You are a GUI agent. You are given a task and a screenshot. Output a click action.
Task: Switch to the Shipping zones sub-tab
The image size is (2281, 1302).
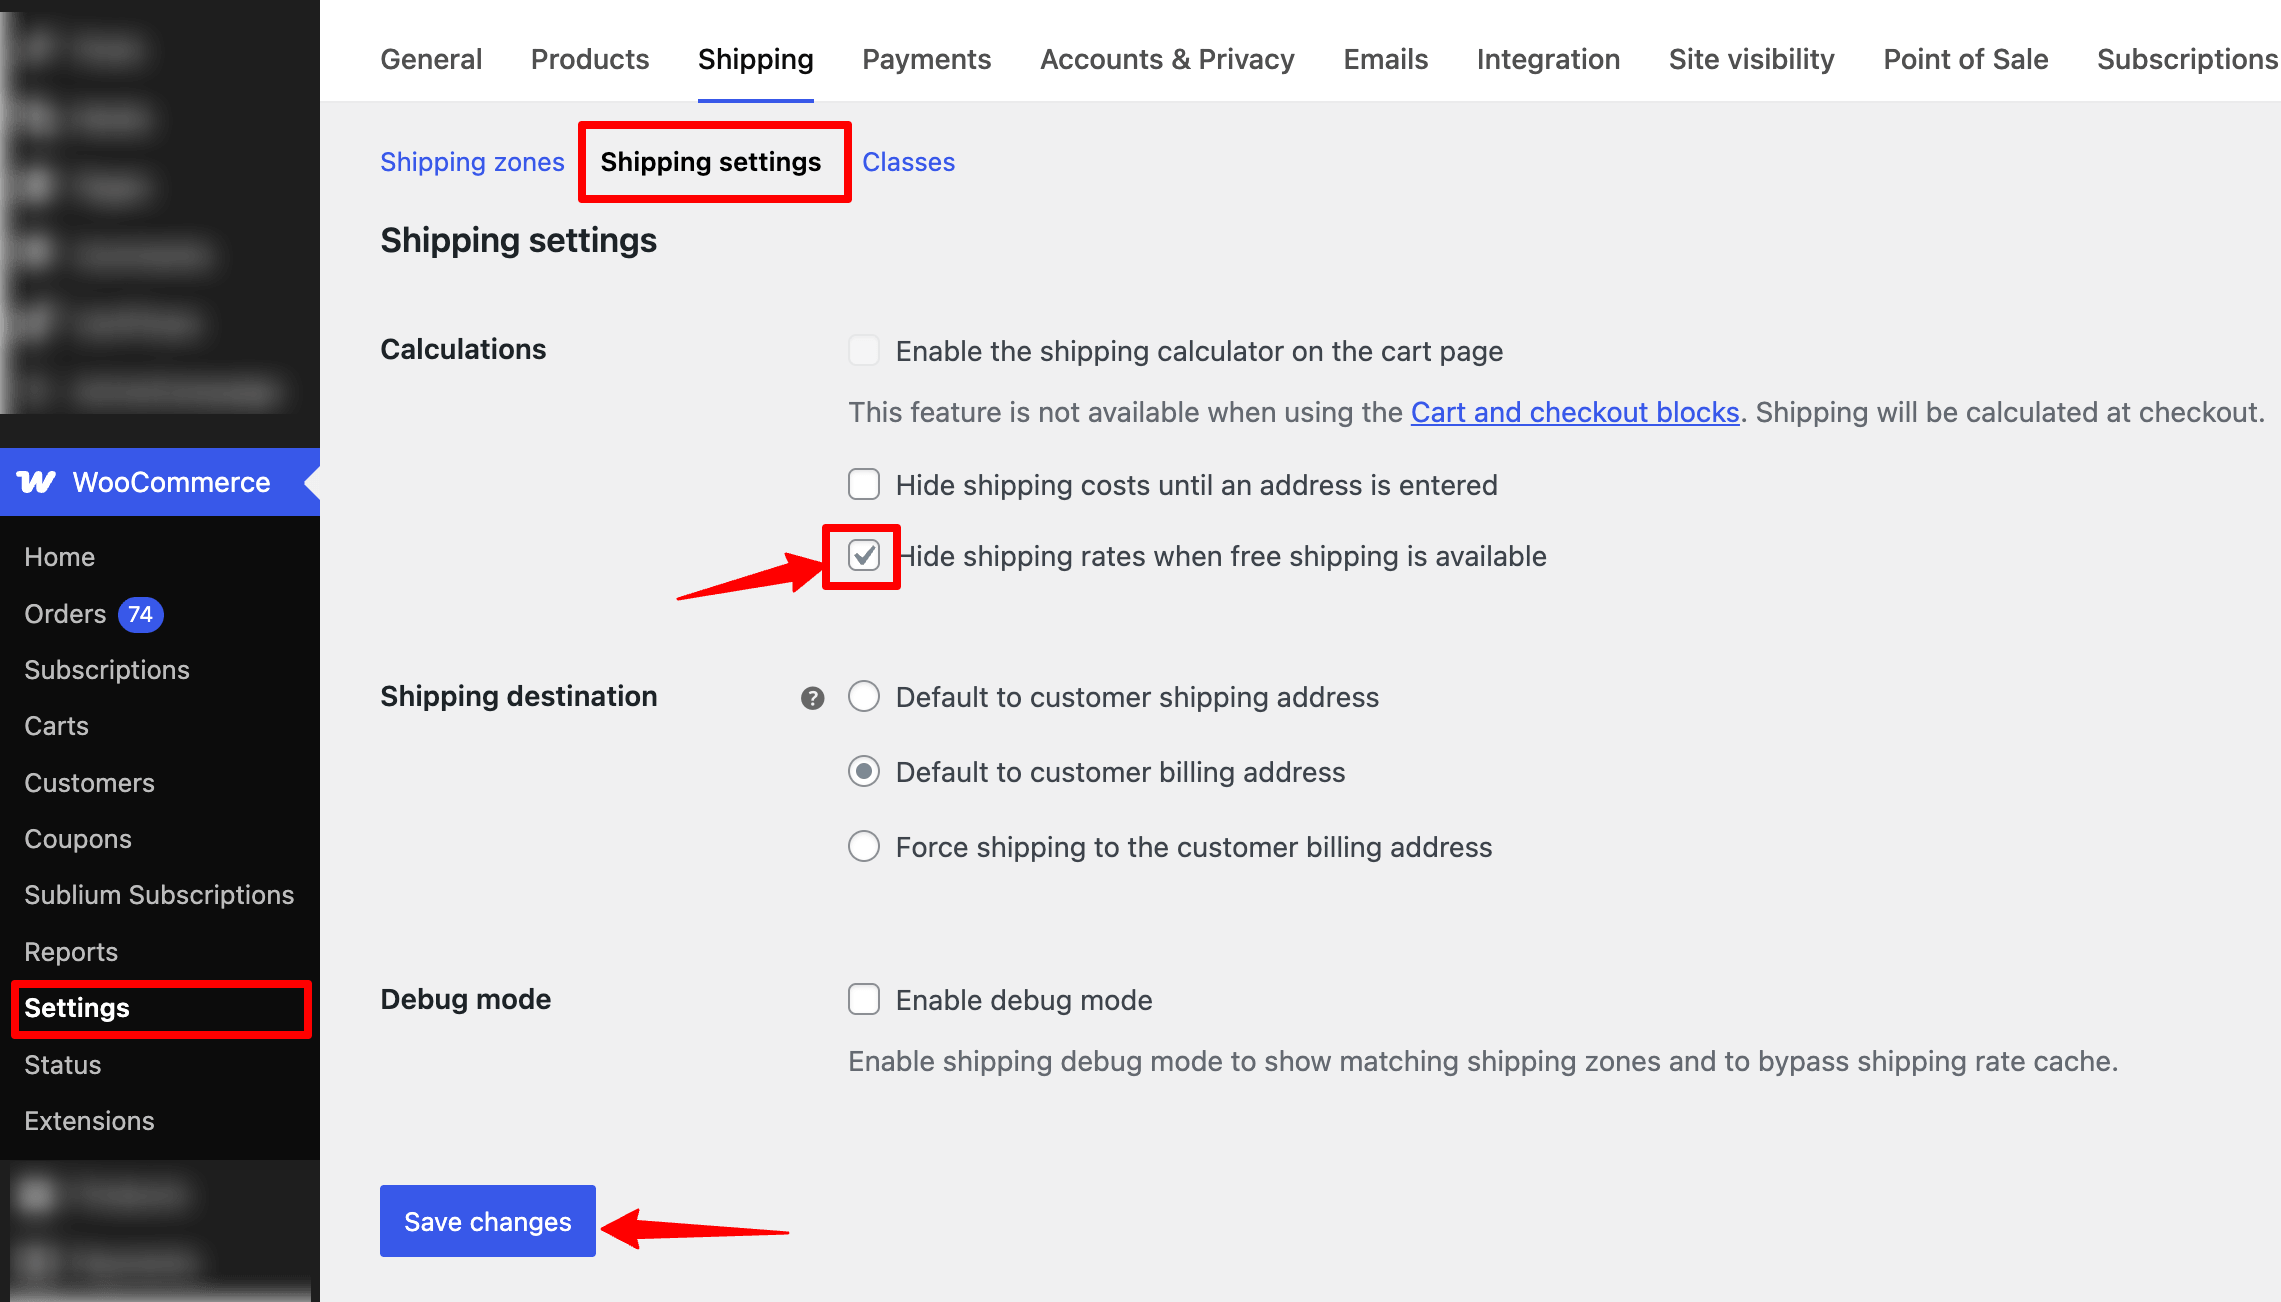(472, 161)
